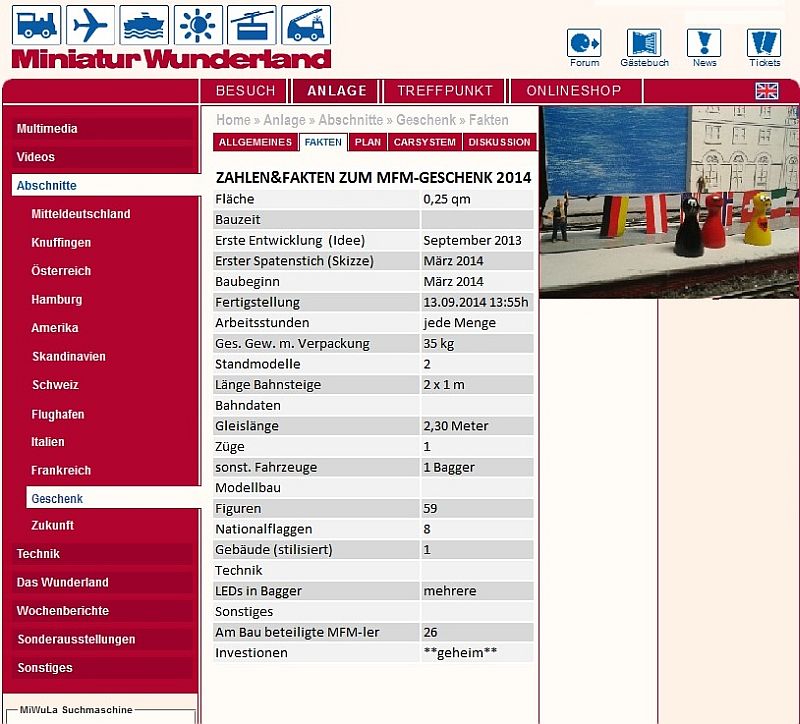Click the Forum icon
This screenshot has width=800, height=724.
pos(584,43)
